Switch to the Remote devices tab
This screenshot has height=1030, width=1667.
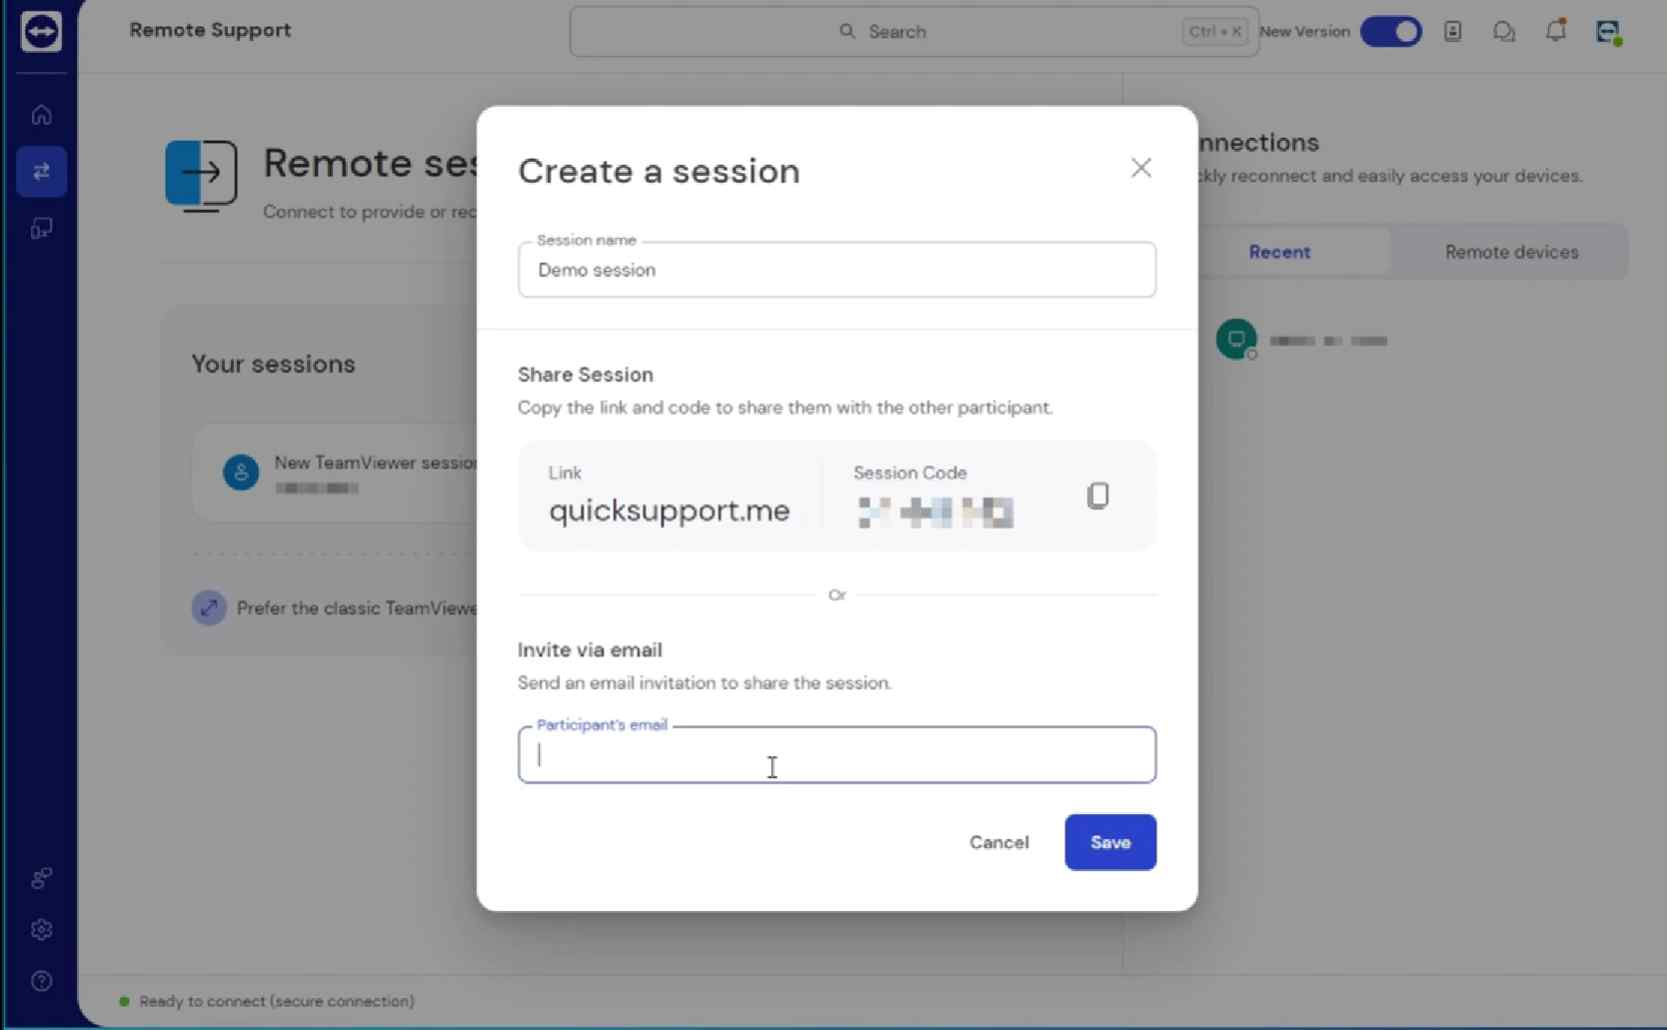[1510, 252]
